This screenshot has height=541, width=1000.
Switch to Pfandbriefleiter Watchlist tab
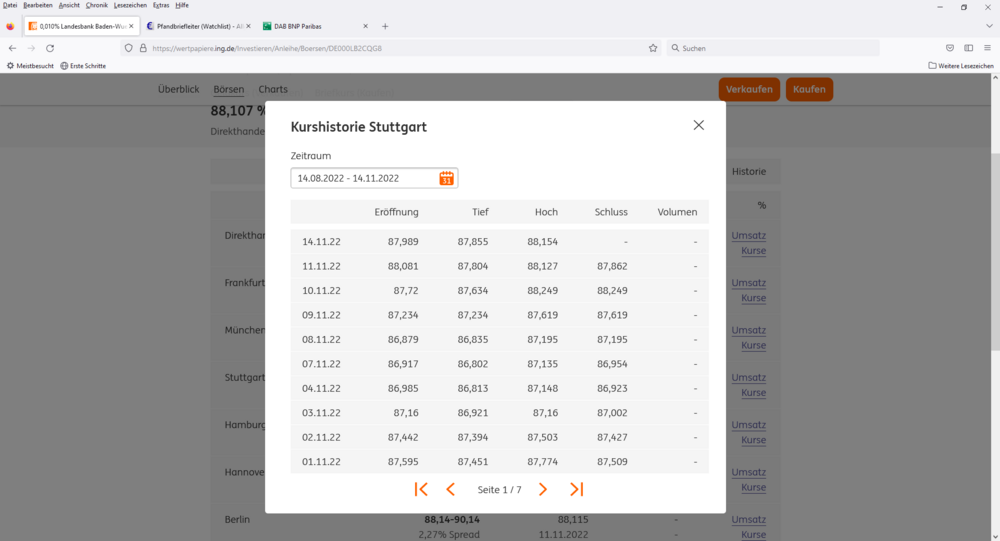point(195,26)
